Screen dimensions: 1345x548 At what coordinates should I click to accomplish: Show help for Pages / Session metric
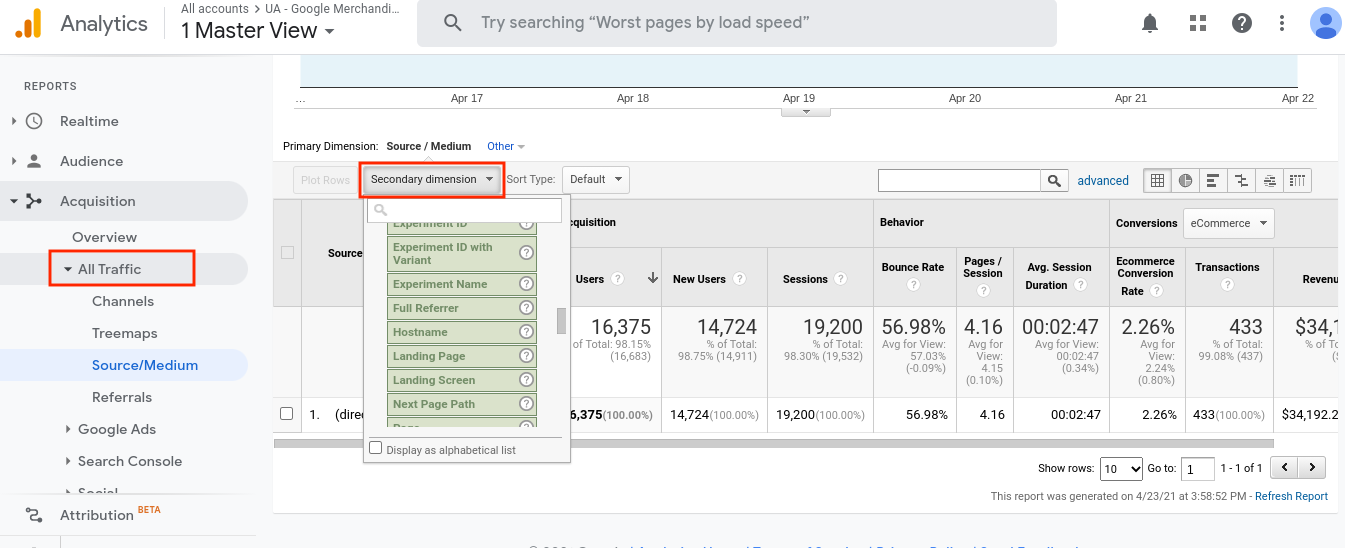coord(983,291)
